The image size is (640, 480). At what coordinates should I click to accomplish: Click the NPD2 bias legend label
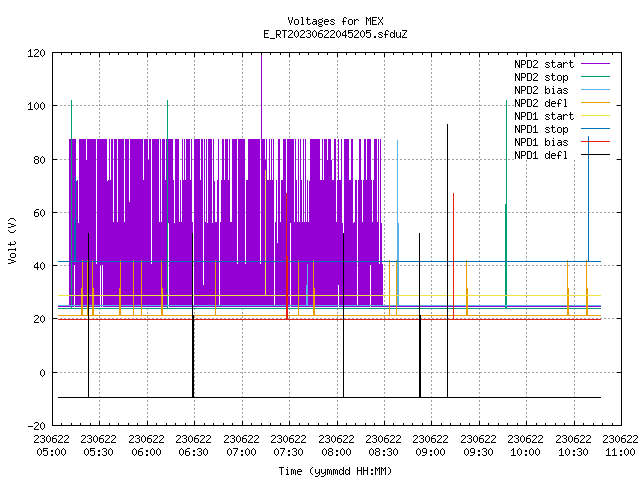coord(541,90)
